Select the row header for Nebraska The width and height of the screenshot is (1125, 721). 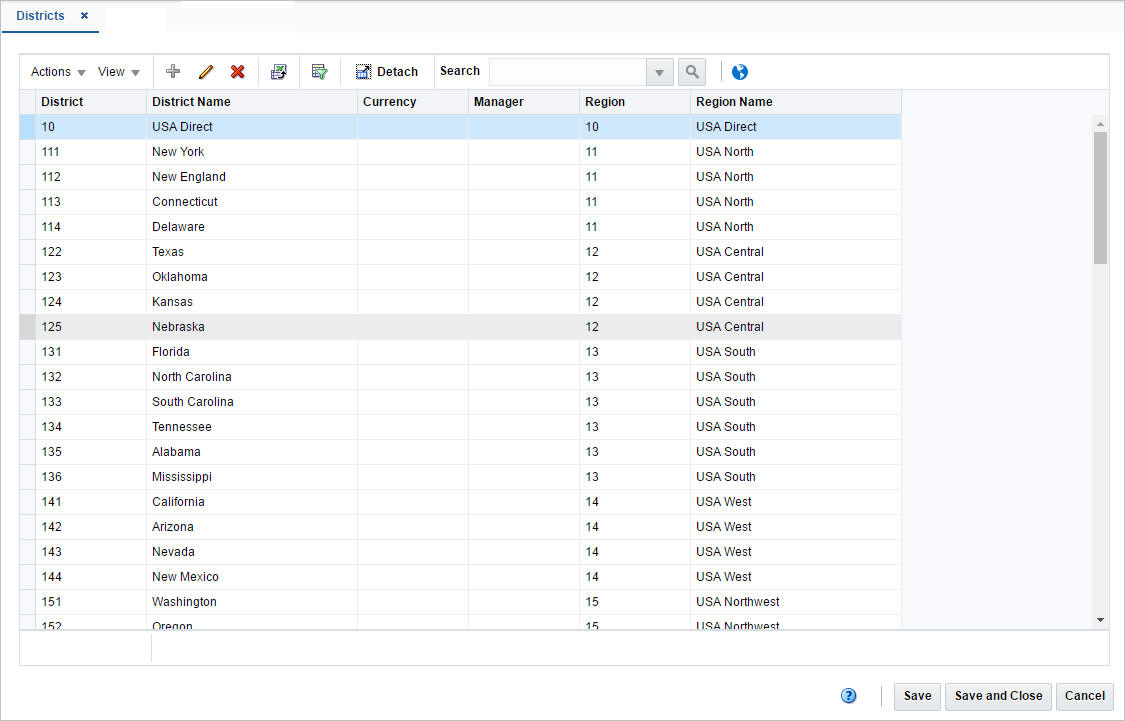[27, 326]
